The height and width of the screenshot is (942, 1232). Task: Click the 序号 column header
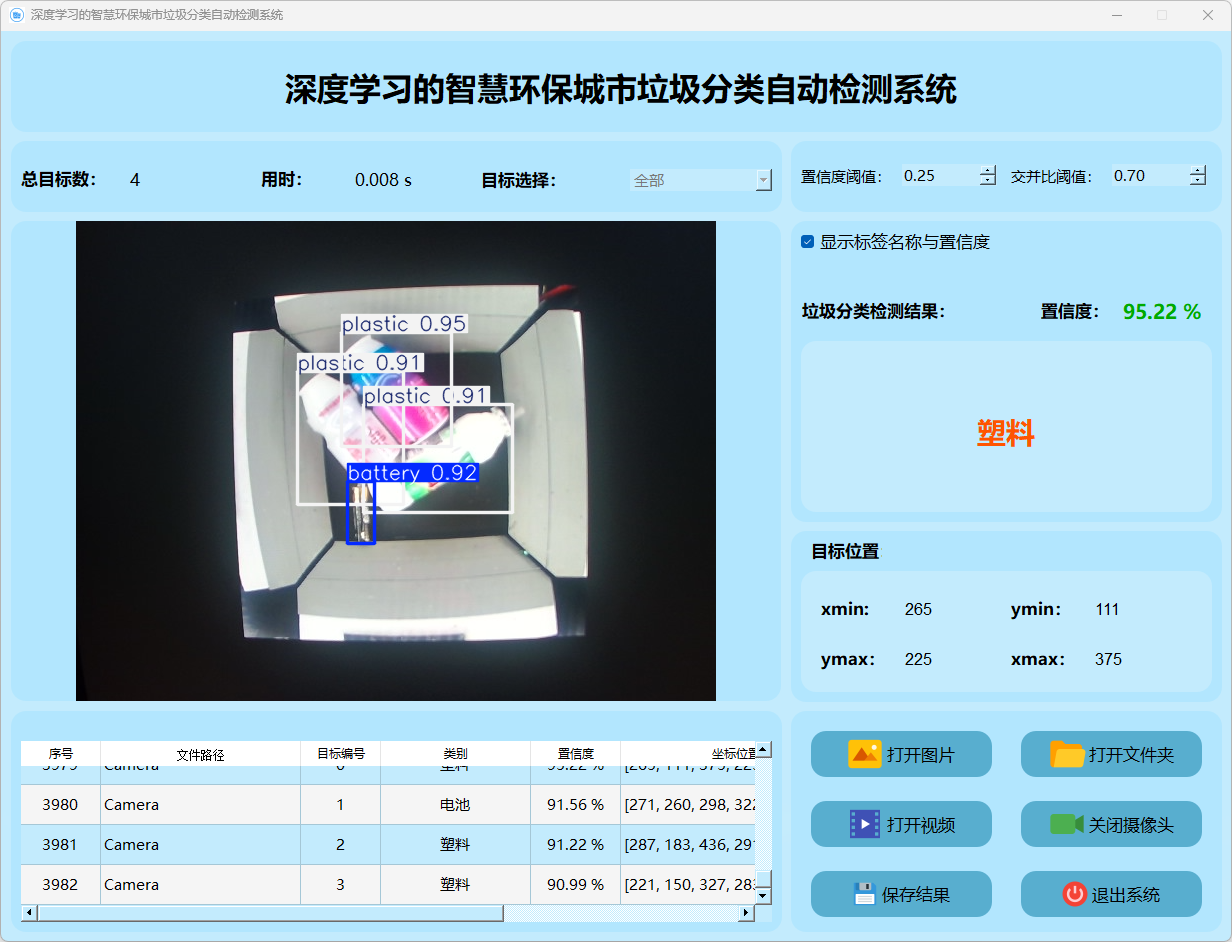[x=61, y=754]
